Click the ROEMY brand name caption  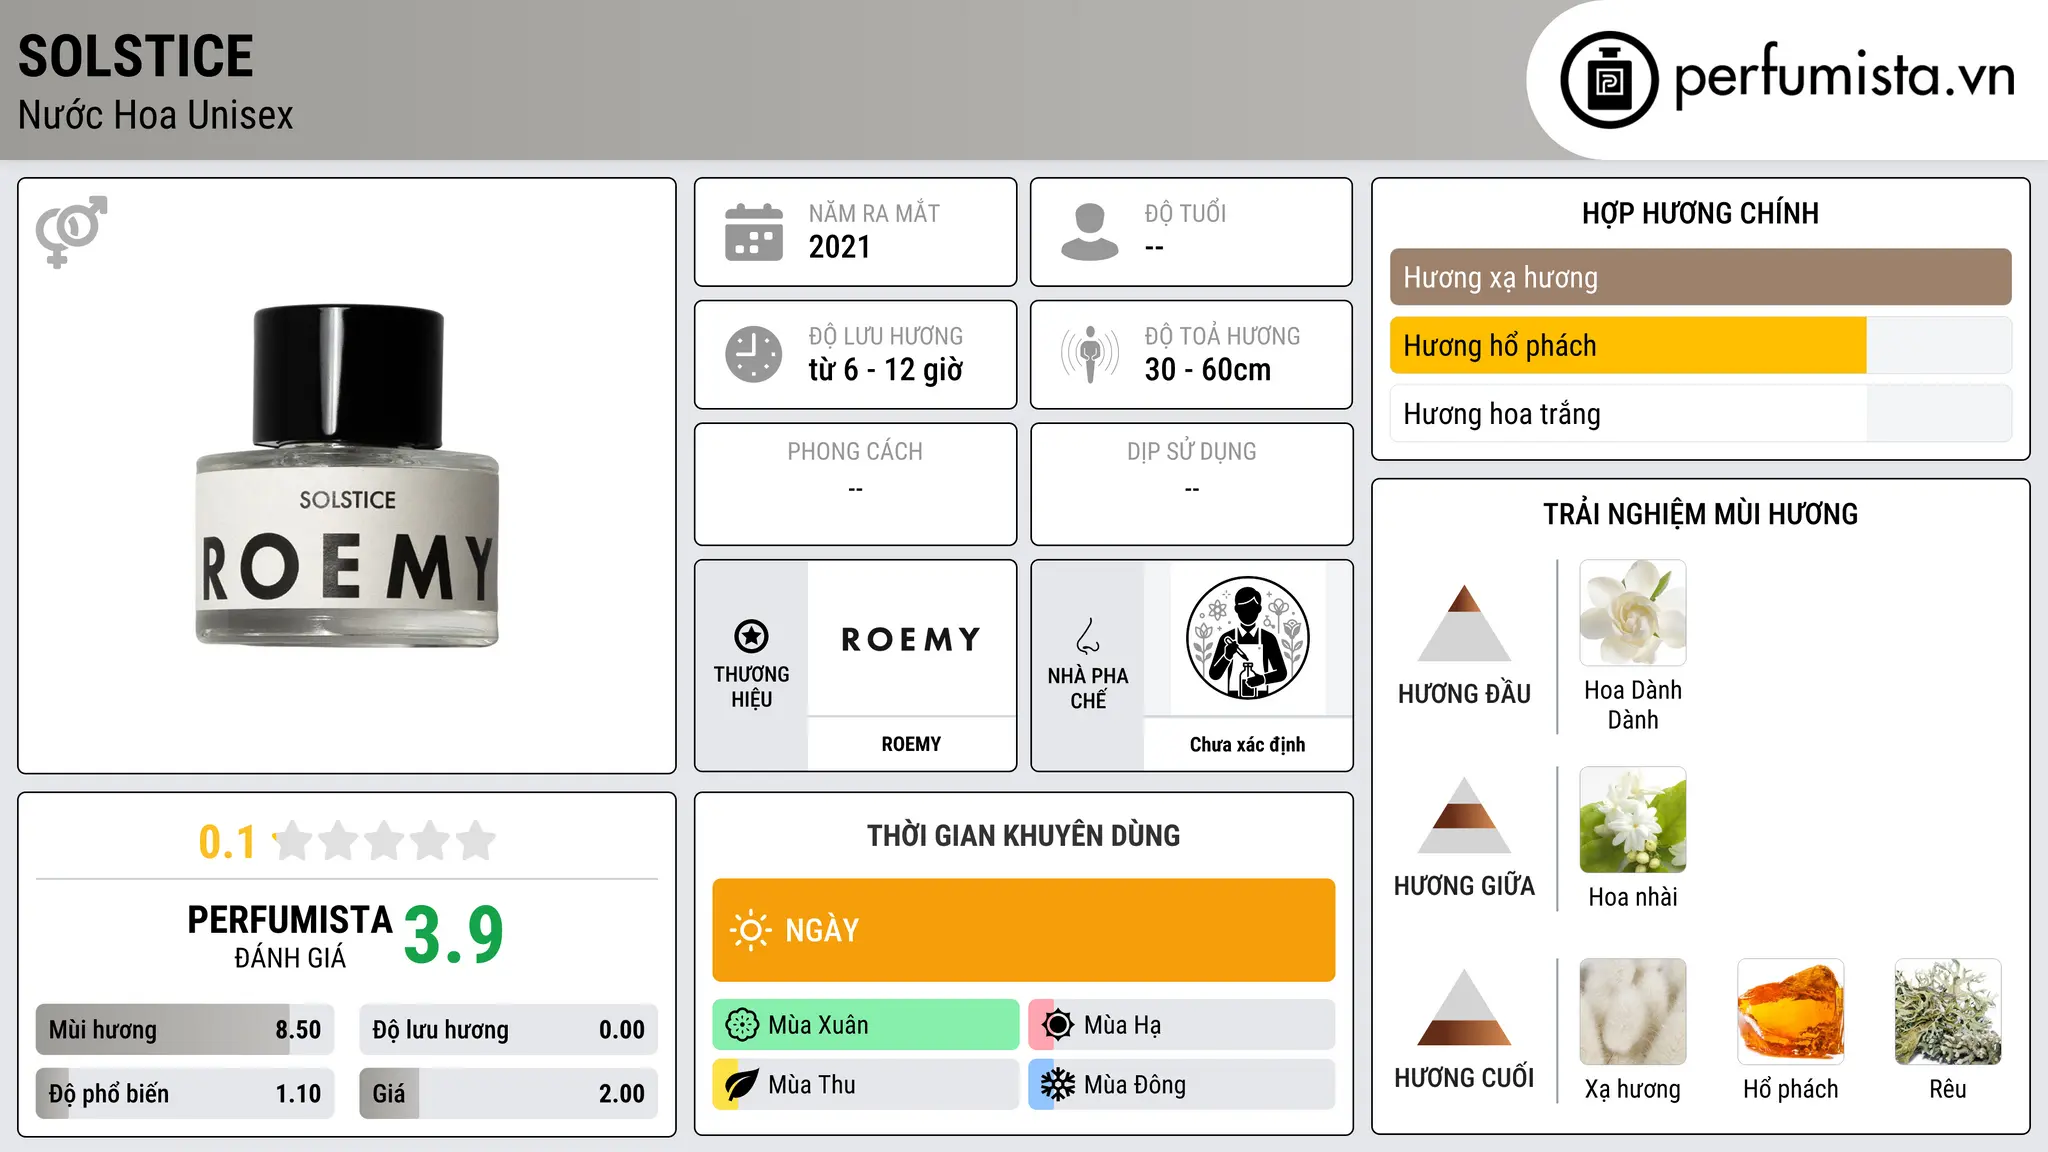[x=911, y=744]
